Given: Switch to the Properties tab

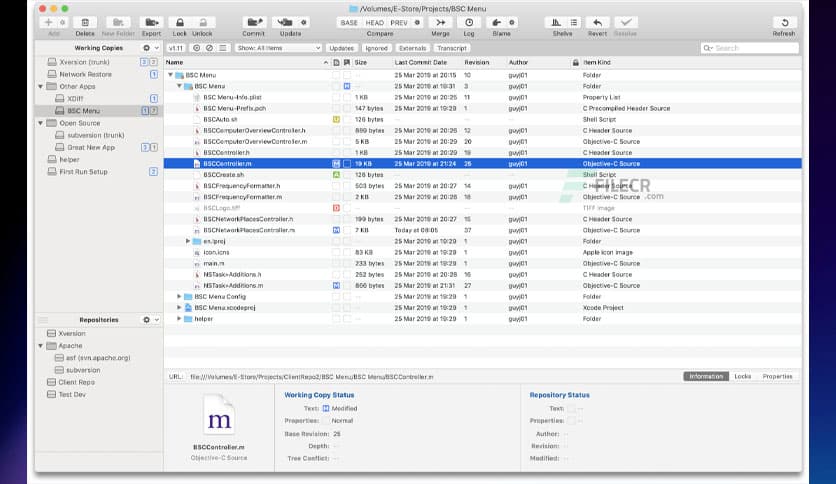Looking at the screenshot, I should [777, 376].
